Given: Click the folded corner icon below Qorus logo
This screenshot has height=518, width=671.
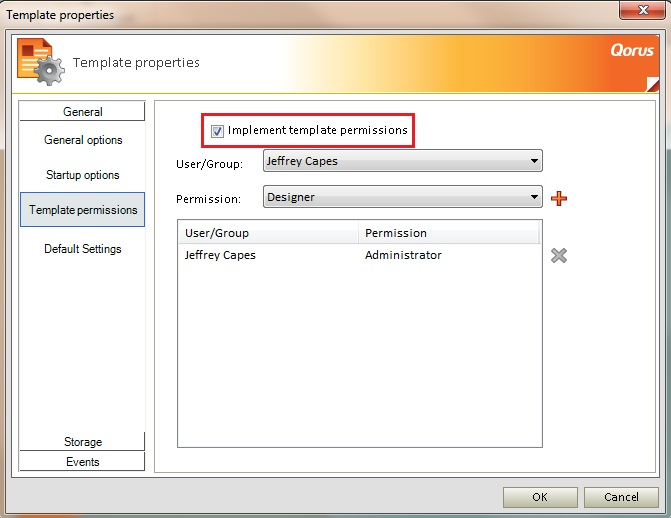Looking at the screenshot, I should [x=653, y=84].
